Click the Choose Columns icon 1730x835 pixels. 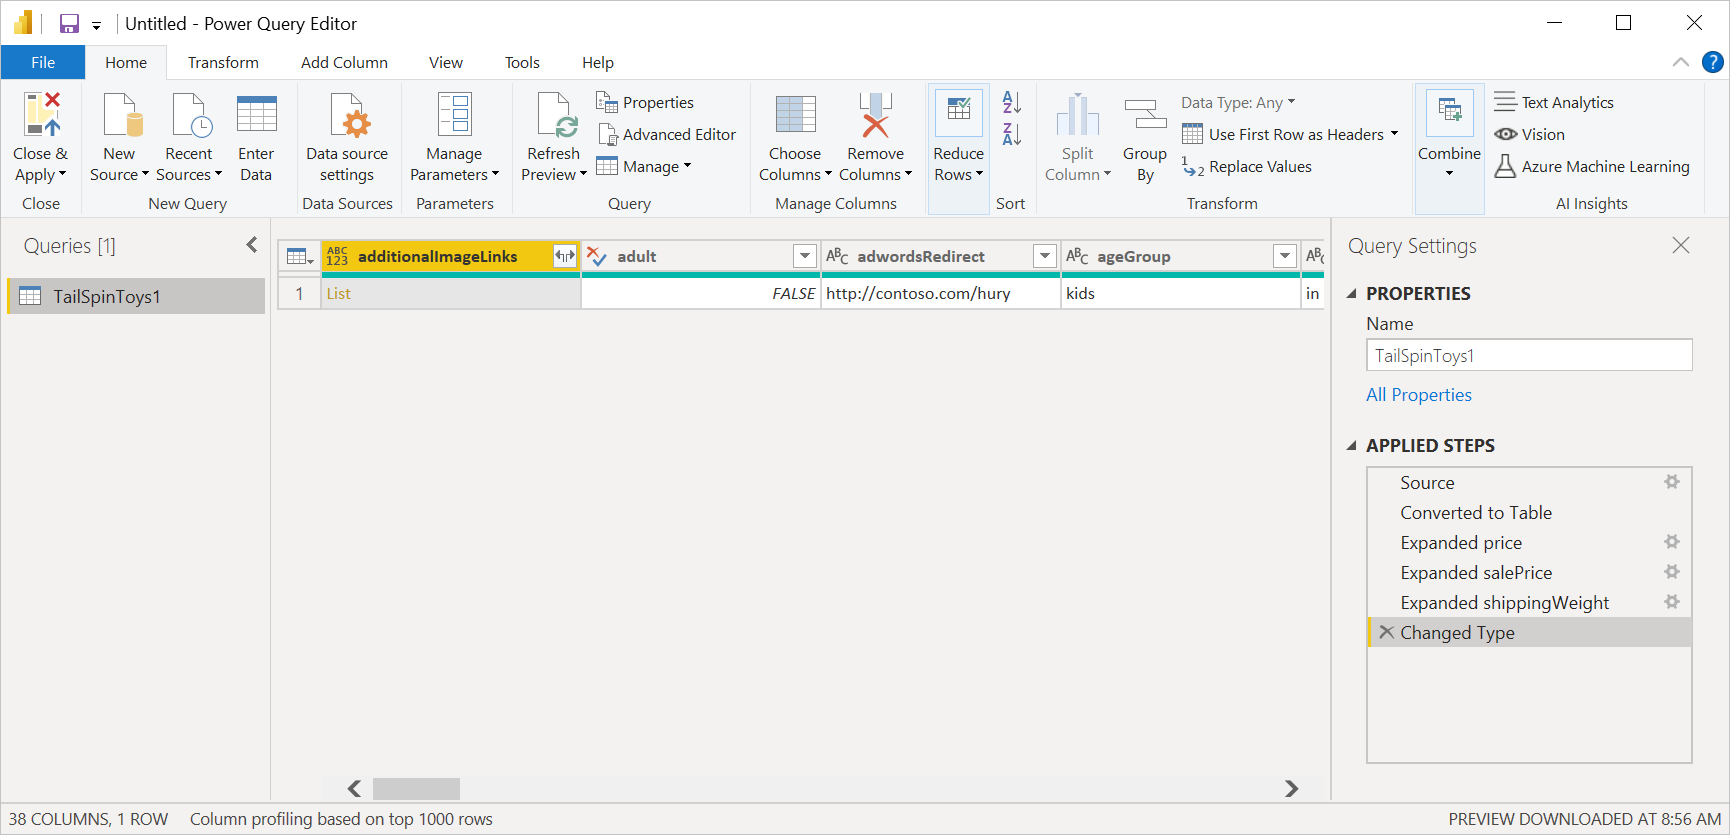click(x=795, y=114)
